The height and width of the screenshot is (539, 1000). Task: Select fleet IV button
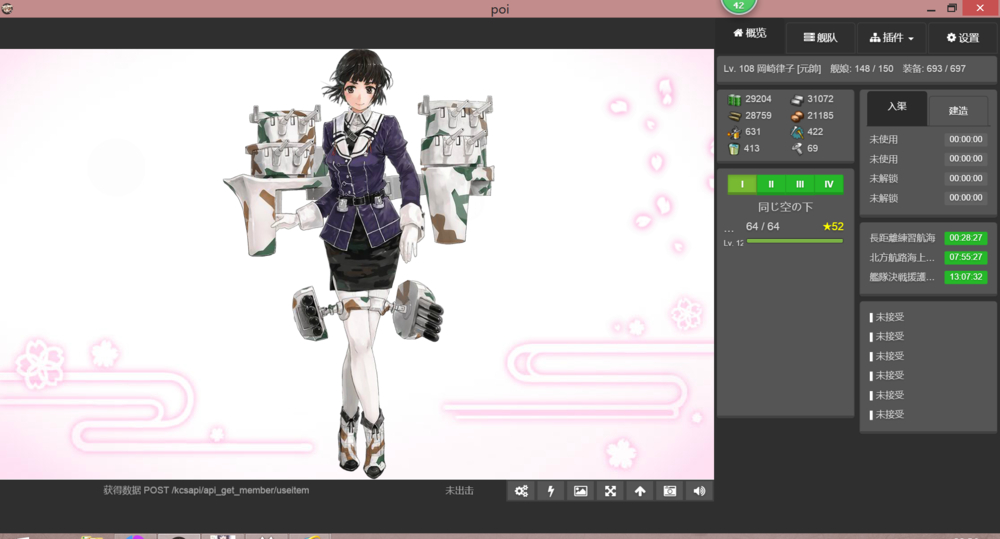pos(828,184)
